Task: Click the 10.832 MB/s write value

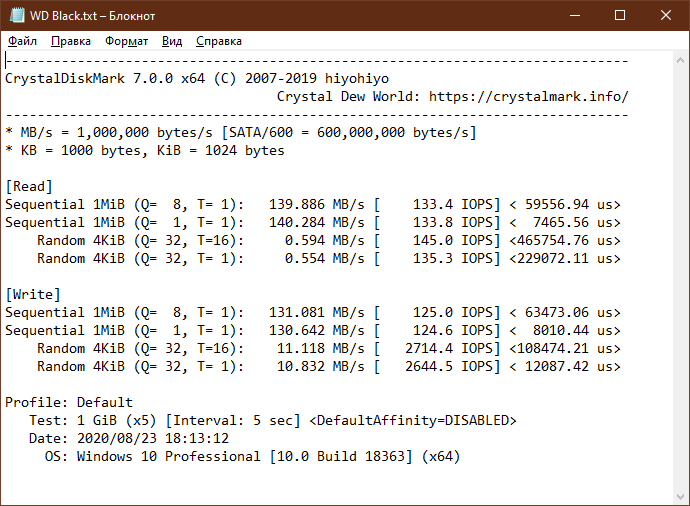Action: [x=321, y=367]
